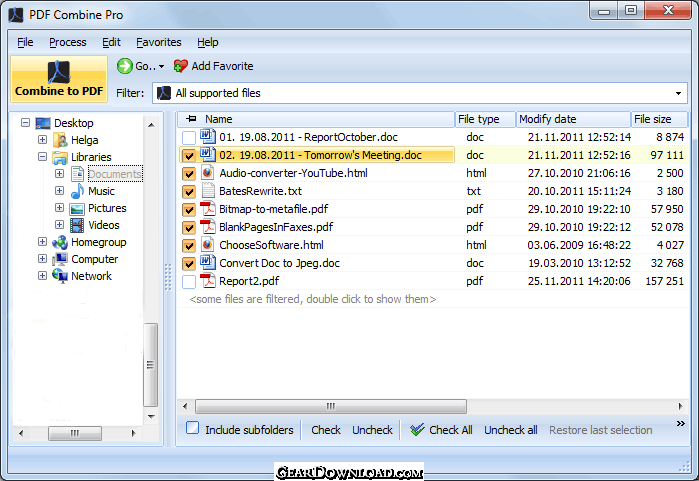Open the Help menu
The height and width of the screenshot is (481, 699).
click(x=208, y=42)
